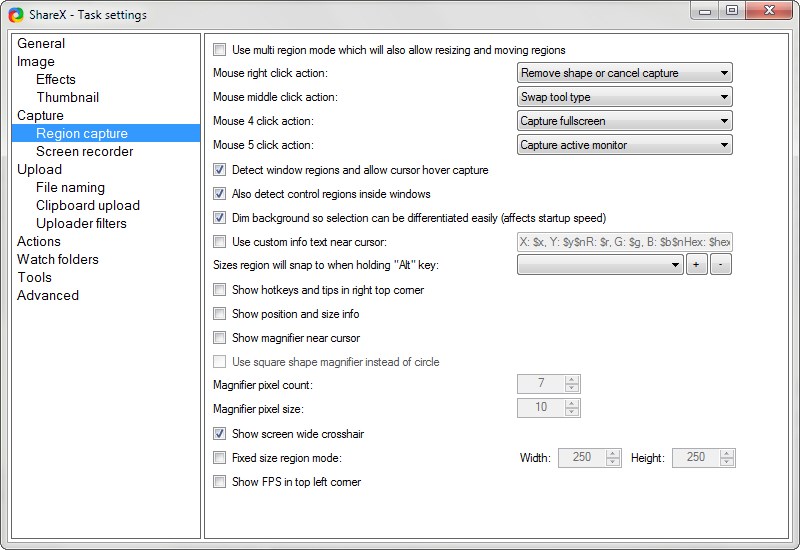The height and width of the screenshot is (550, 800).
Task: Uncheck Show screen wide crosshair
Action: coord(219,433)
